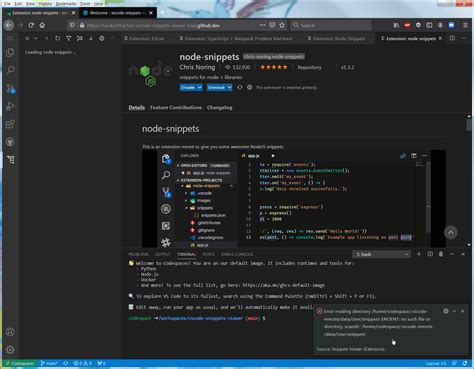Open the DEBUG CONSOLE panel tab

pyautogui.click(x=237, y=254)
